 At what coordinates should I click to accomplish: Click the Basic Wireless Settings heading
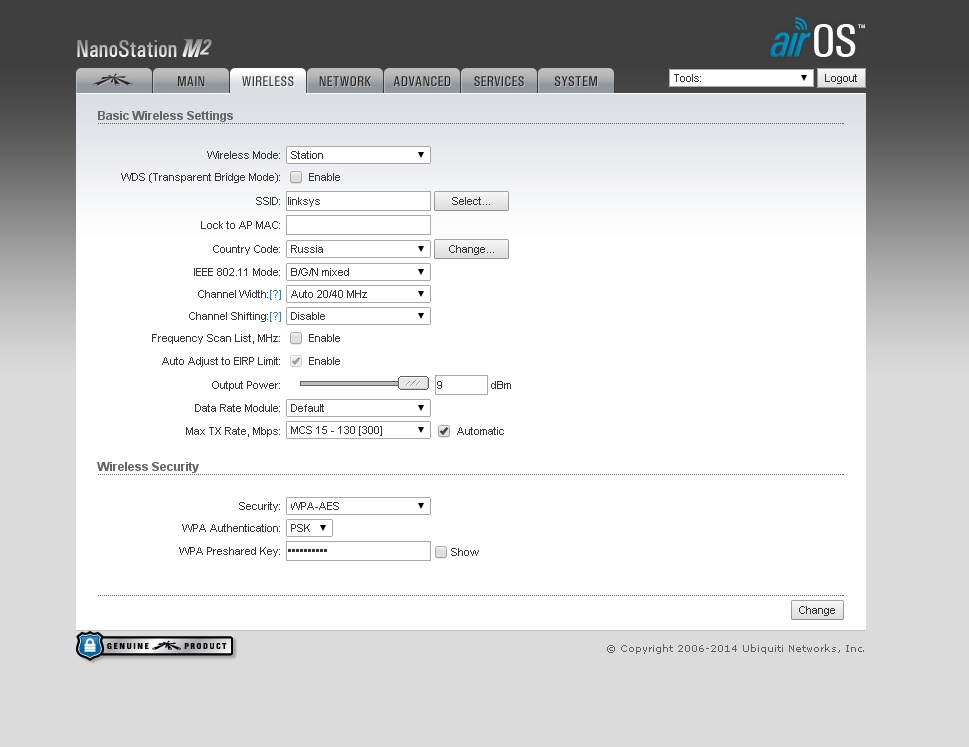click(x=165, y=116)
